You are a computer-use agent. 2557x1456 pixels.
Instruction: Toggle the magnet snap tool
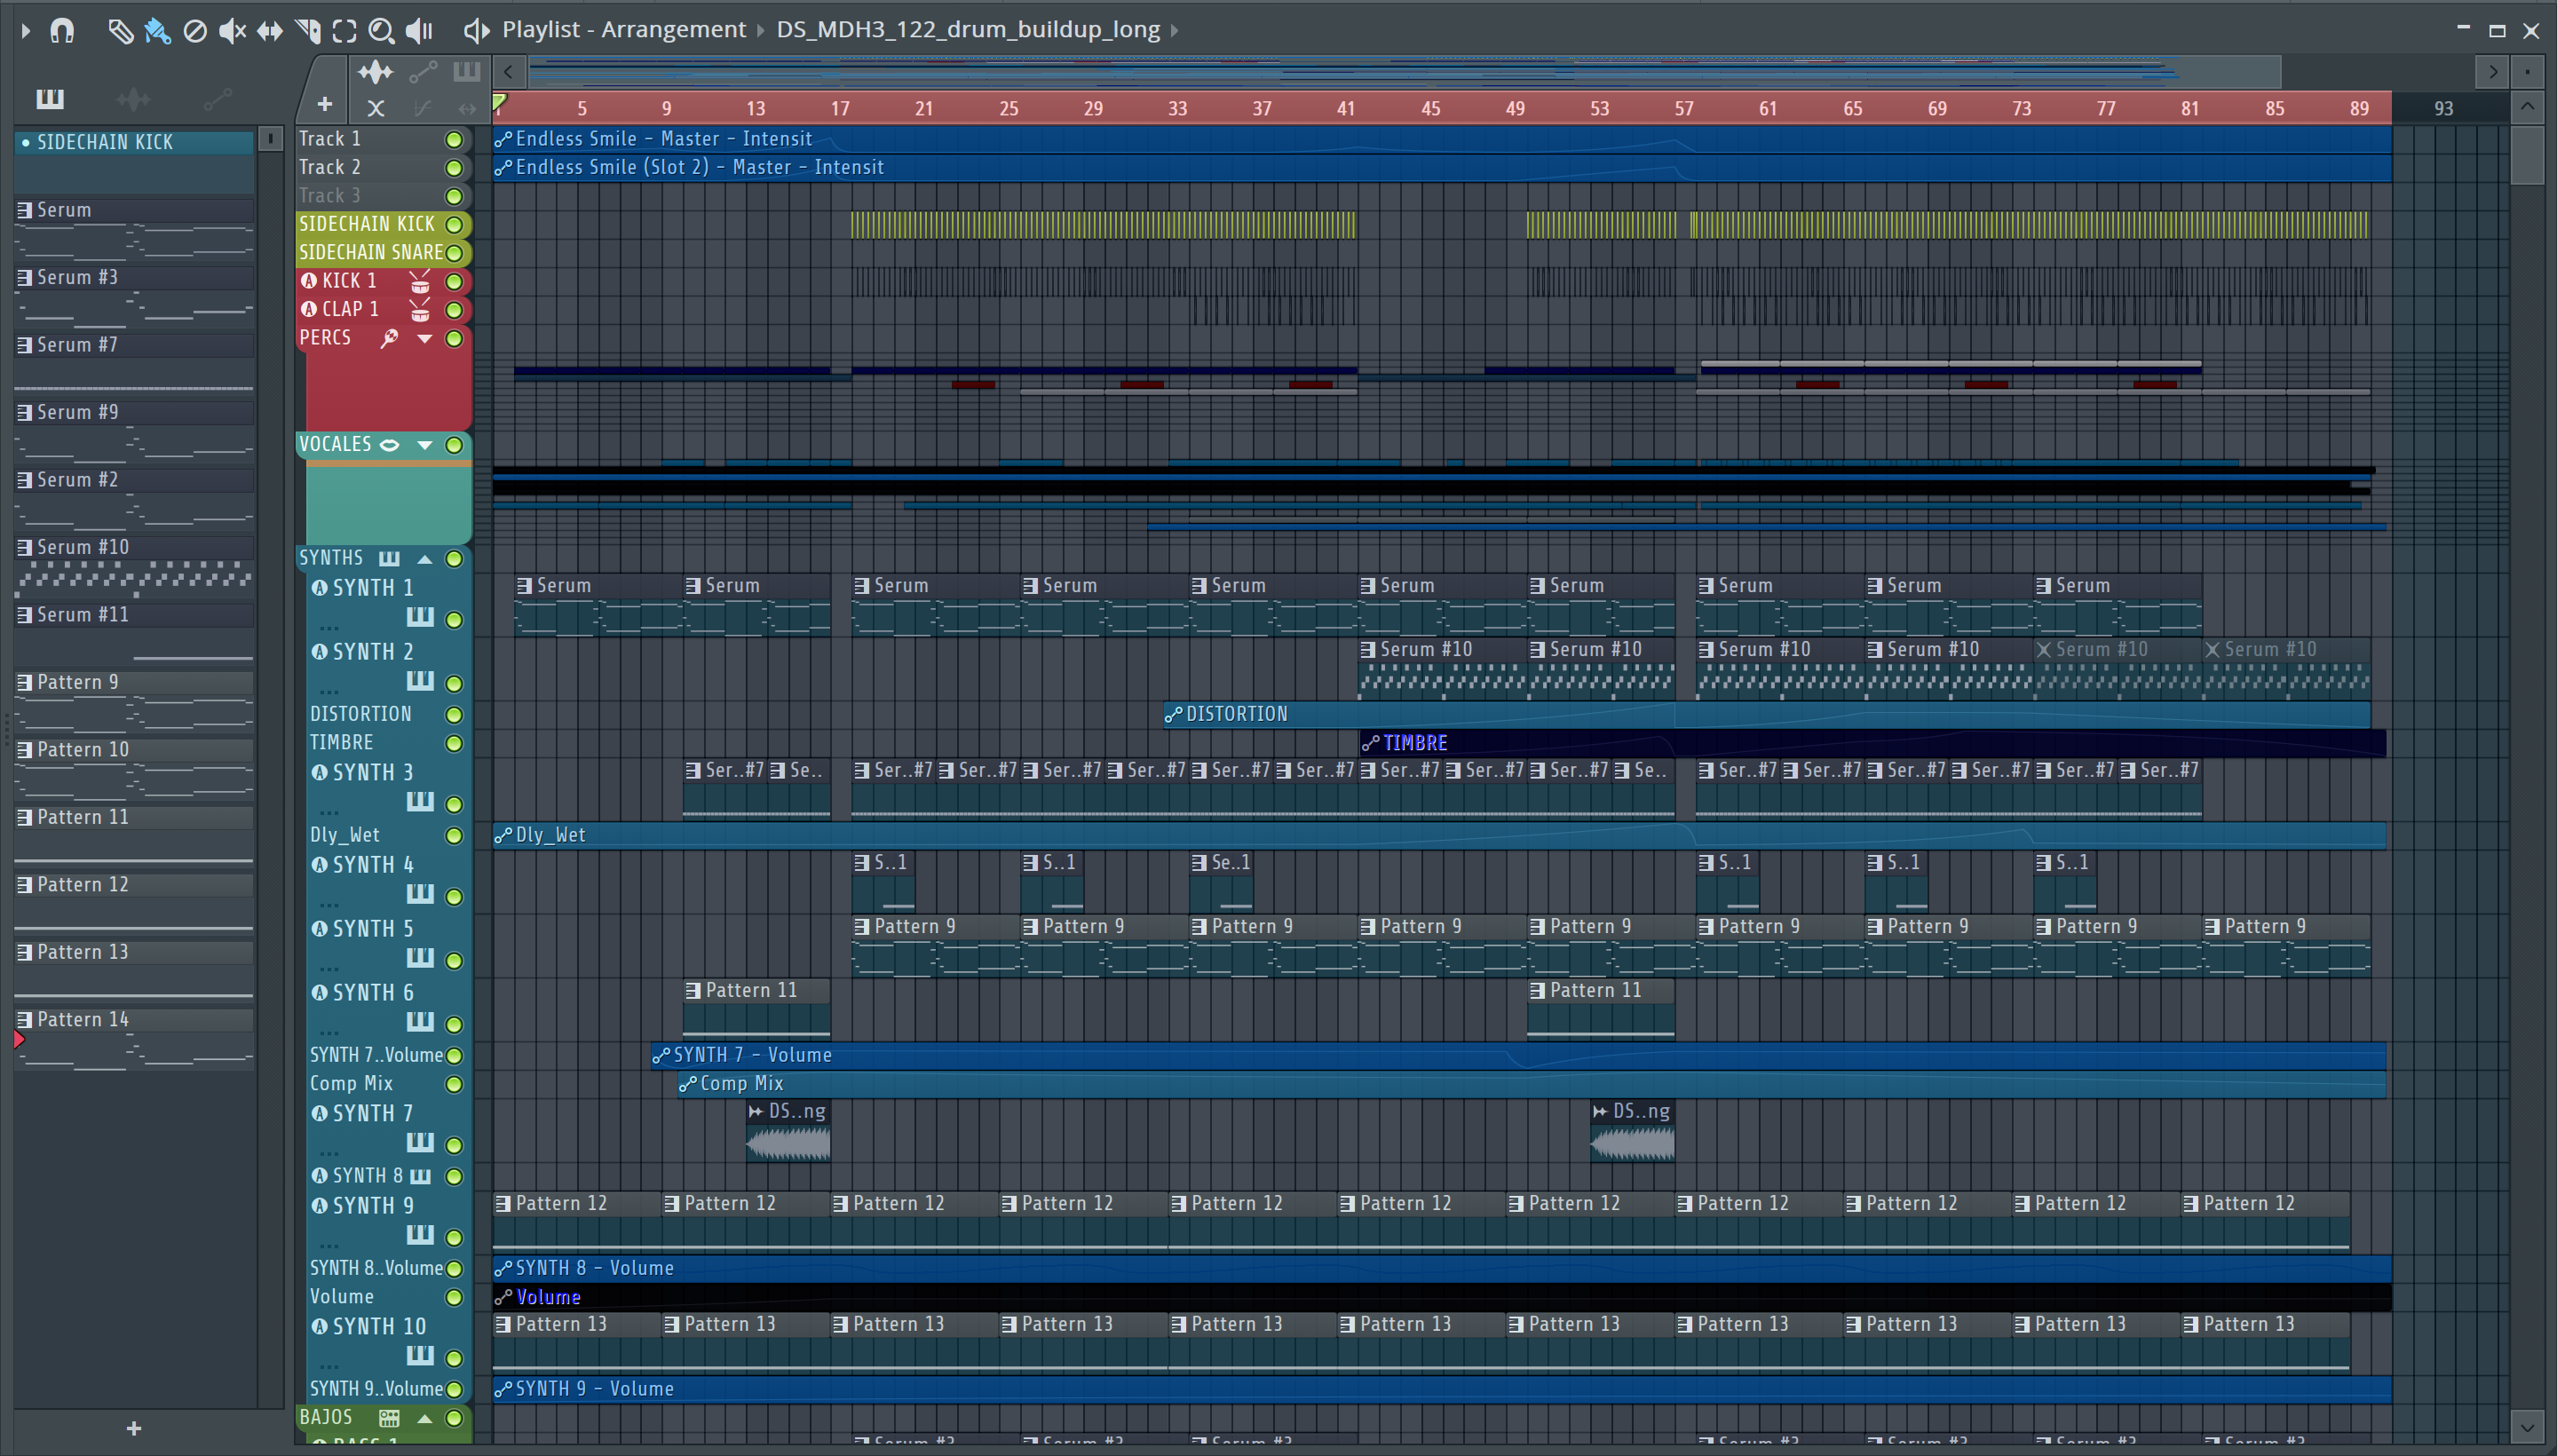point(62,31)
